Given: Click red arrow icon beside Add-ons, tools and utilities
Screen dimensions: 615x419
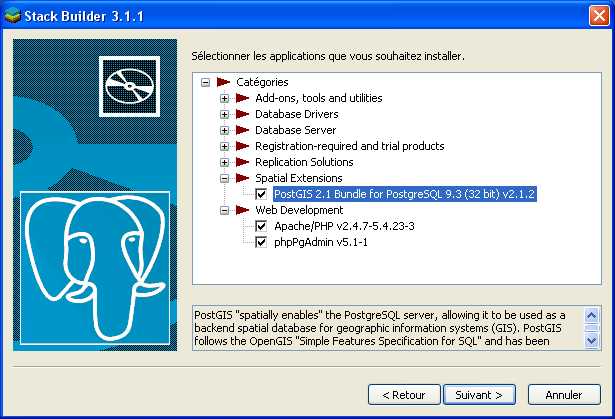Looking at the screenshot, I should coord(242,98).
